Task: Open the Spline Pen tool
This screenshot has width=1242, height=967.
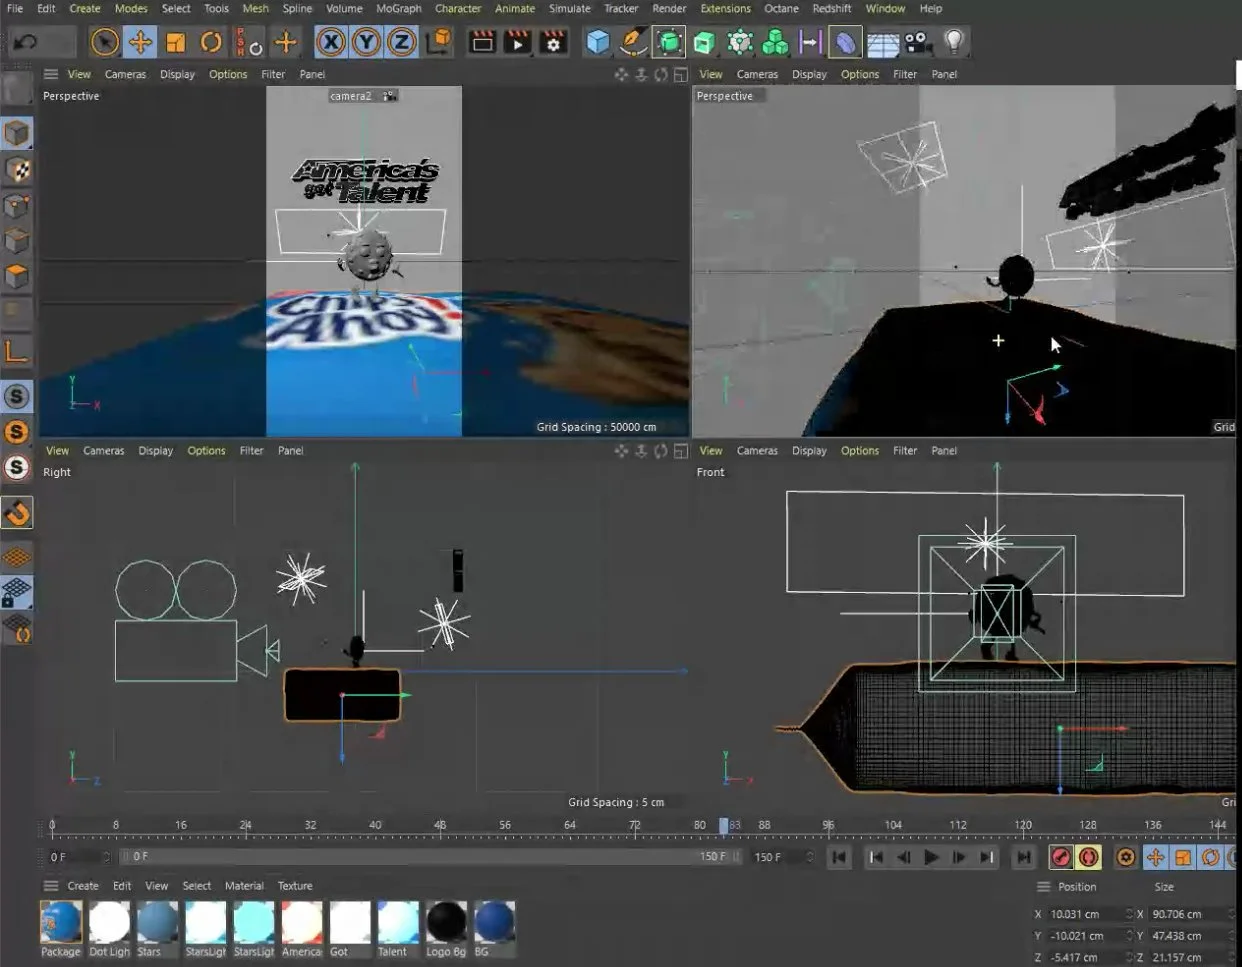Action: (x=633, y=42)
